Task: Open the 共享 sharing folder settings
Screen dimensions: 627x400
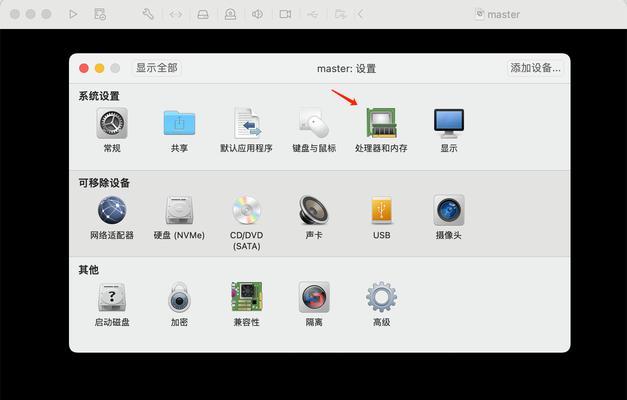Action: click(179, 123)
